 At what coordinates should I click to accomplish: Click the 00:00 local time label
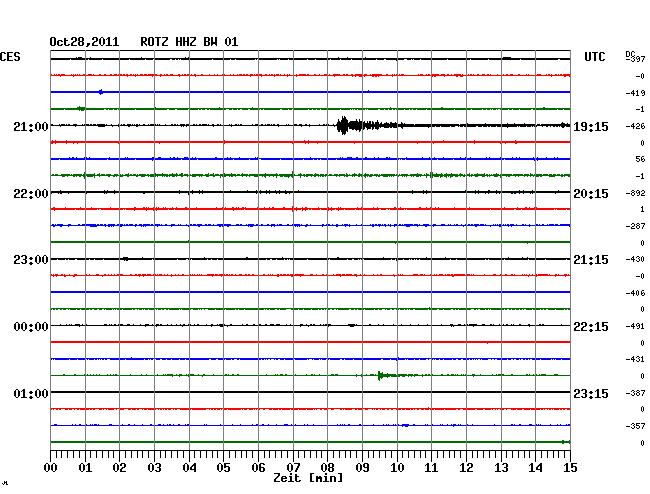click(31, 327)
